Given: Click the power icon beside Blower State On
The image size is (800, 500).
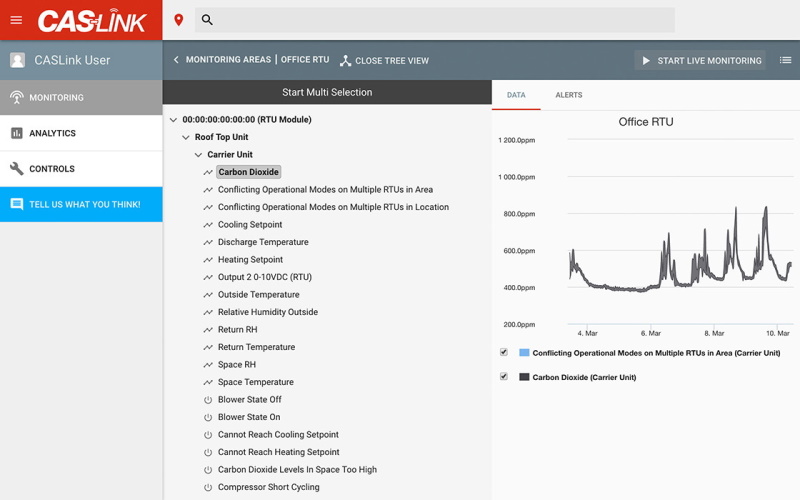Looking at the screenshot, I should (208, 417).
